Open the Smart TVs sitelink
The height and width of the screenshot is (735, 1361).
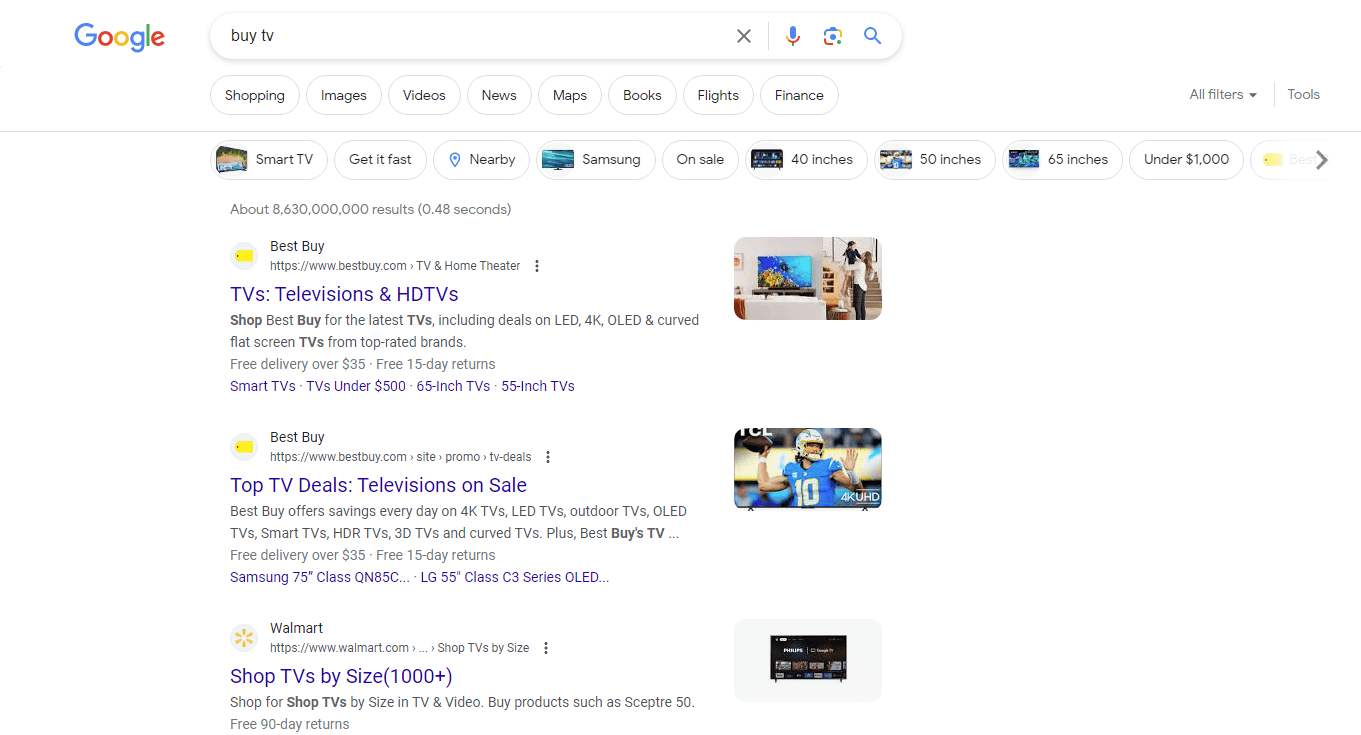[x=263, y=386]
